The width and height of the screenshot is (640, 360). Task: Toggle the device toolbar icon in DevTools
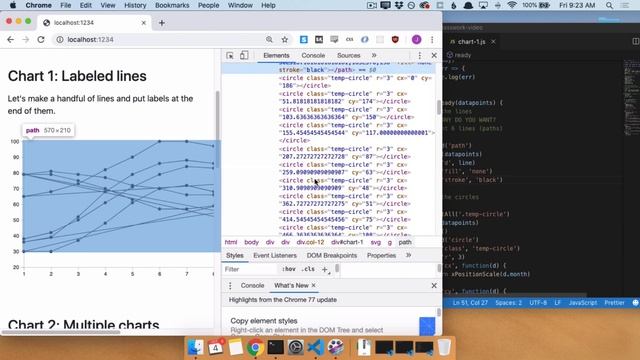[x=244, y=56]
